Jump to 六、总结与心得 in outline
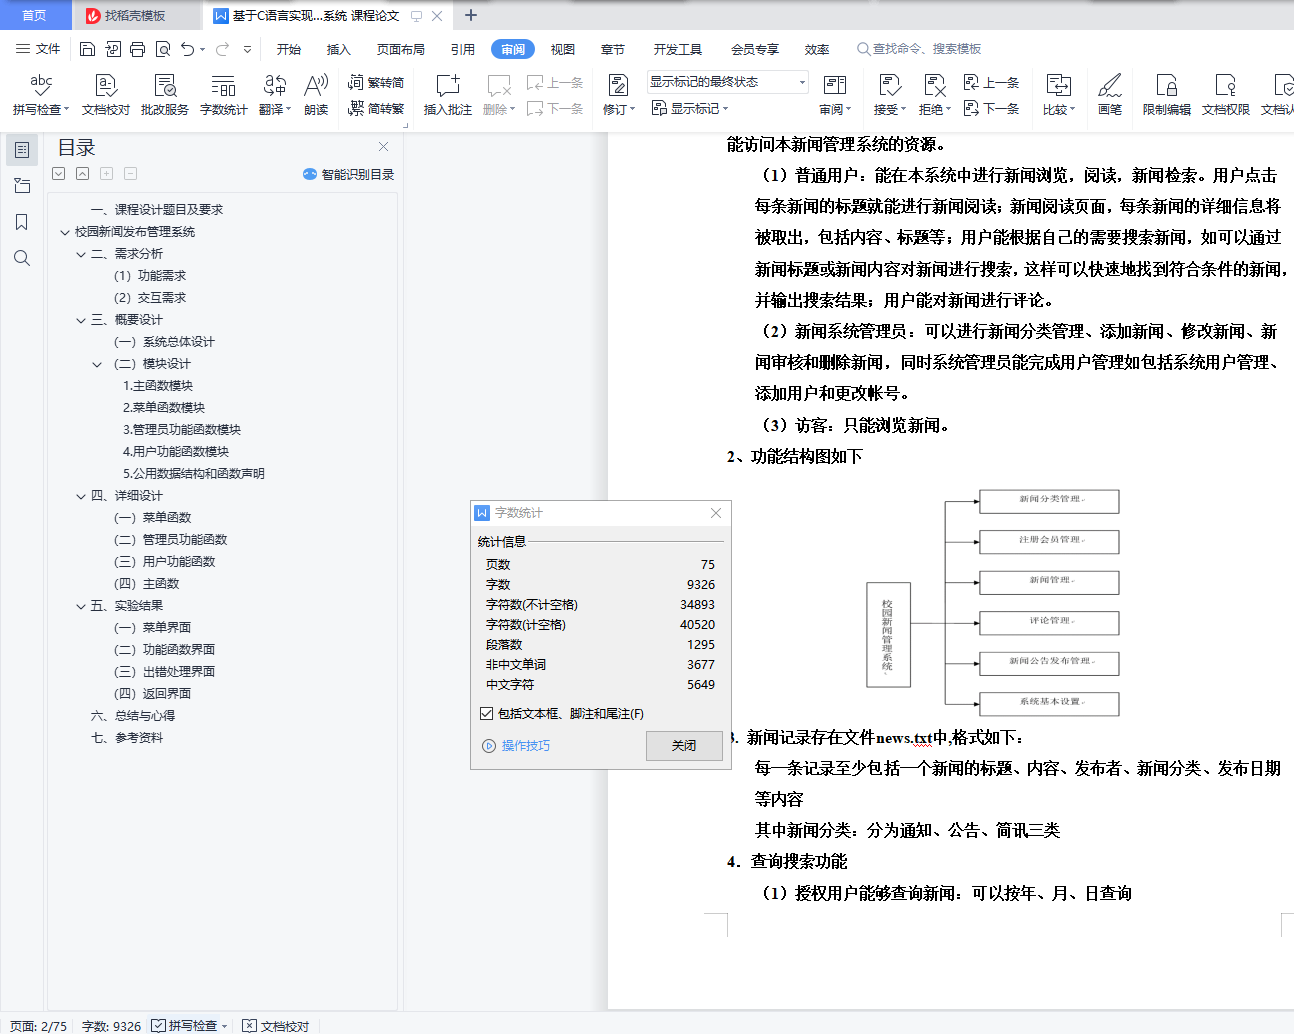The image size is (1294, 1034). pyautogui.click(x=133, y=716)
